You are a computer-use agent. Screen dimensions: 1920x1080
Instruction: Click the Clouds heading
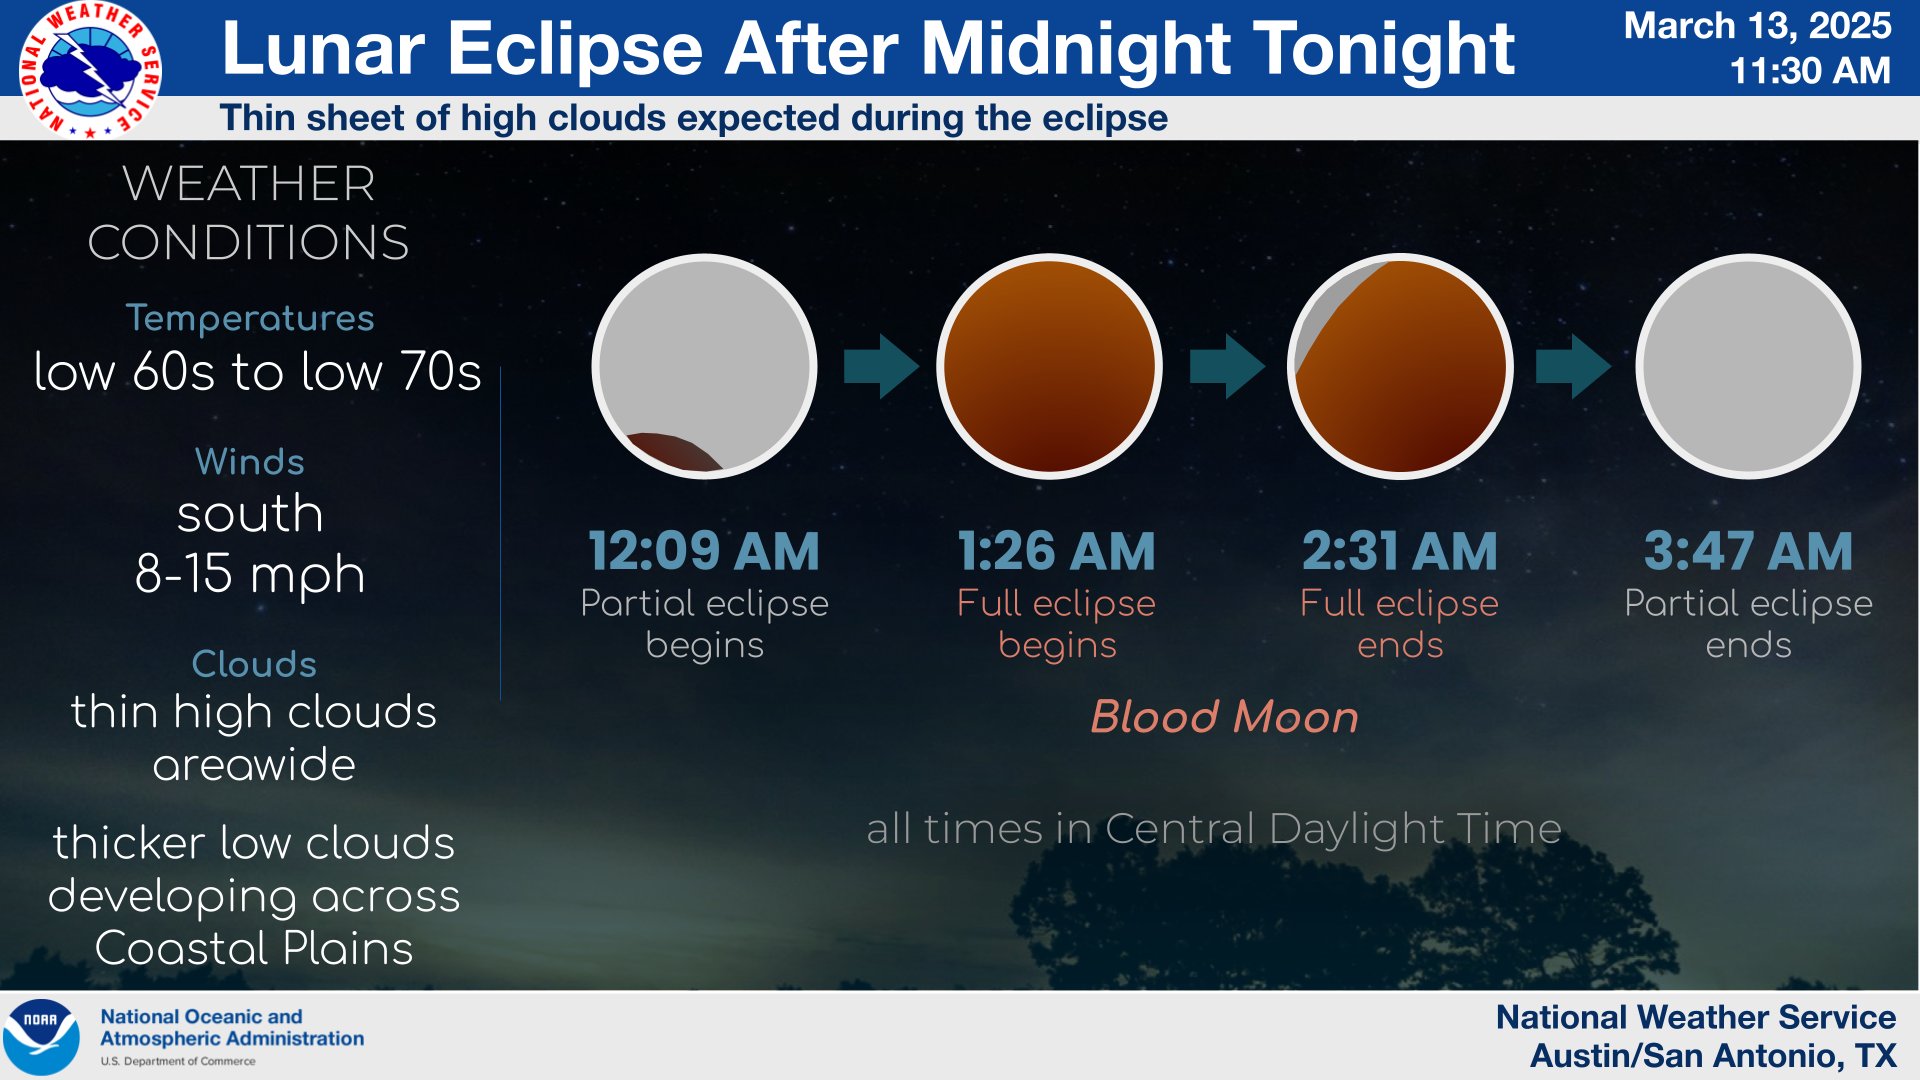(x=254, y=664)
